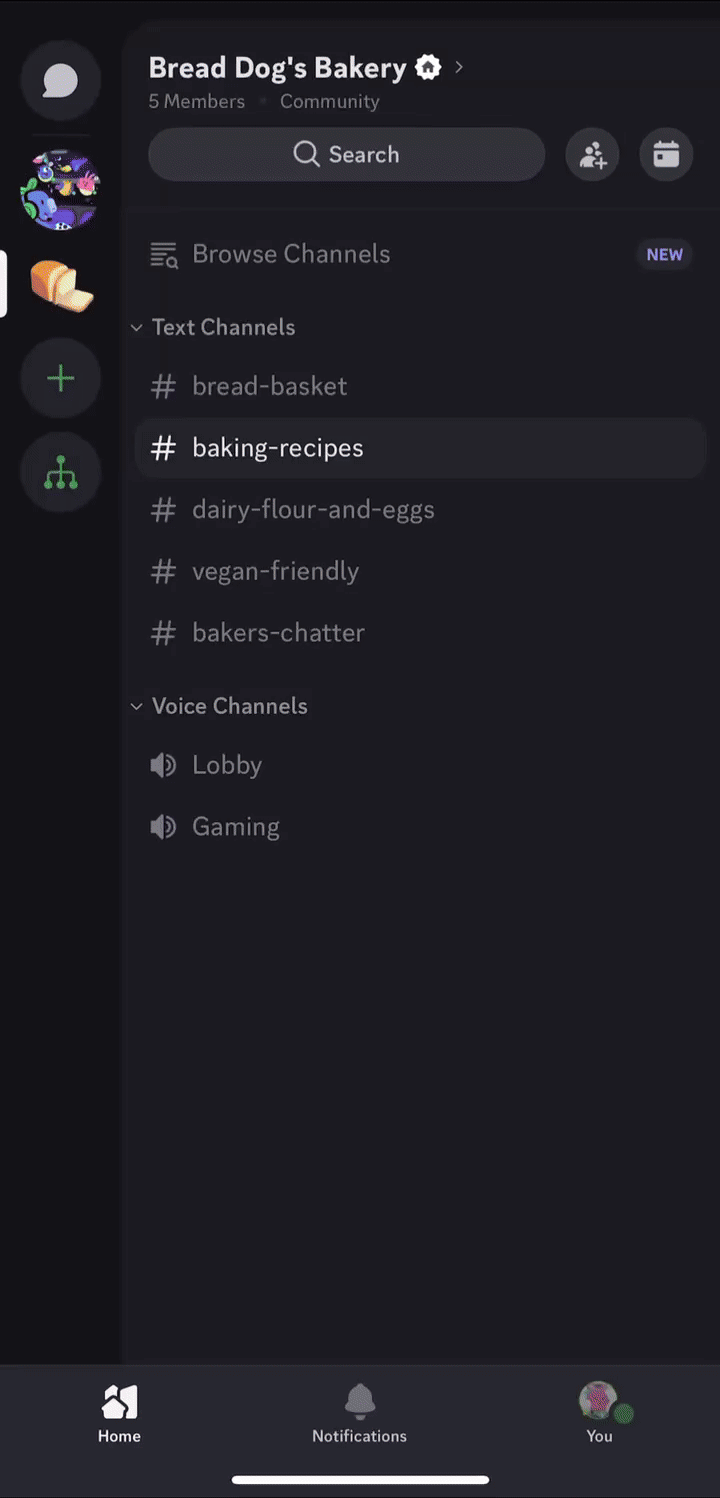Expand the Bread Dog's Bakery server header chevron
The width and height of the screenshot is (720, 1498).
pos(459,67)
